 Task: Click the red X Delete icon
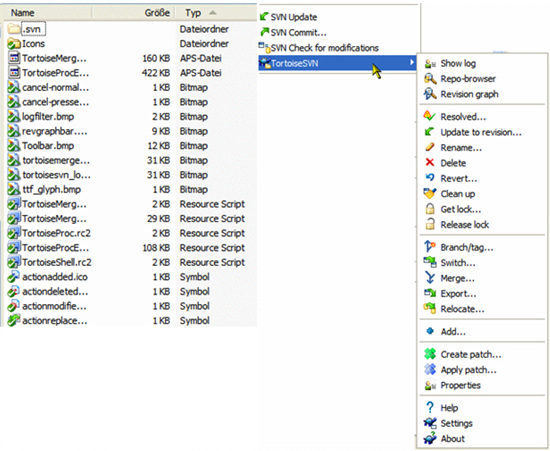[x=430, y=162]
